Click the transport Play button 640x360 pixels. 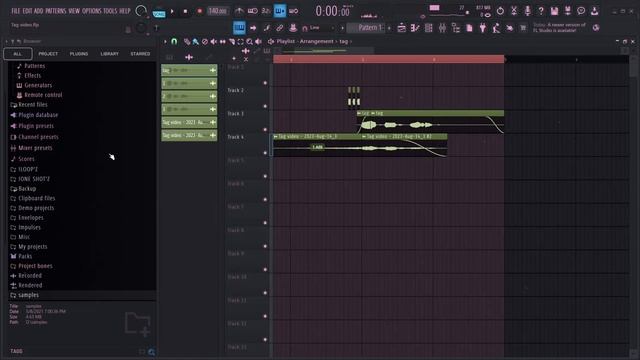(172, 11)
